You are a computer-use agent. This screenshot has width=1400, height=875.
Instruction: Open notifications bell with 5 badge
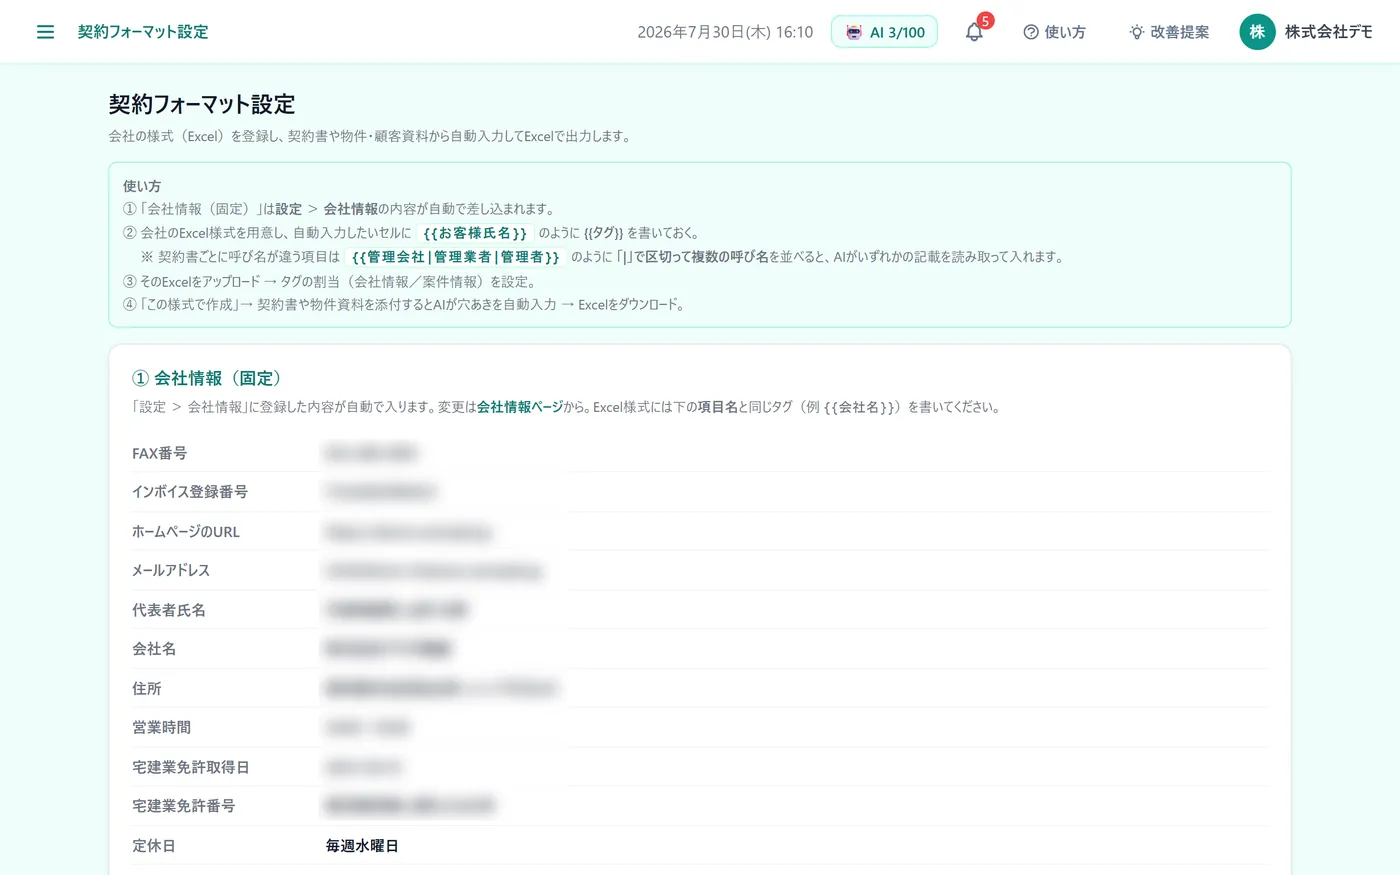pyautogui.click(x=975, y=32)
